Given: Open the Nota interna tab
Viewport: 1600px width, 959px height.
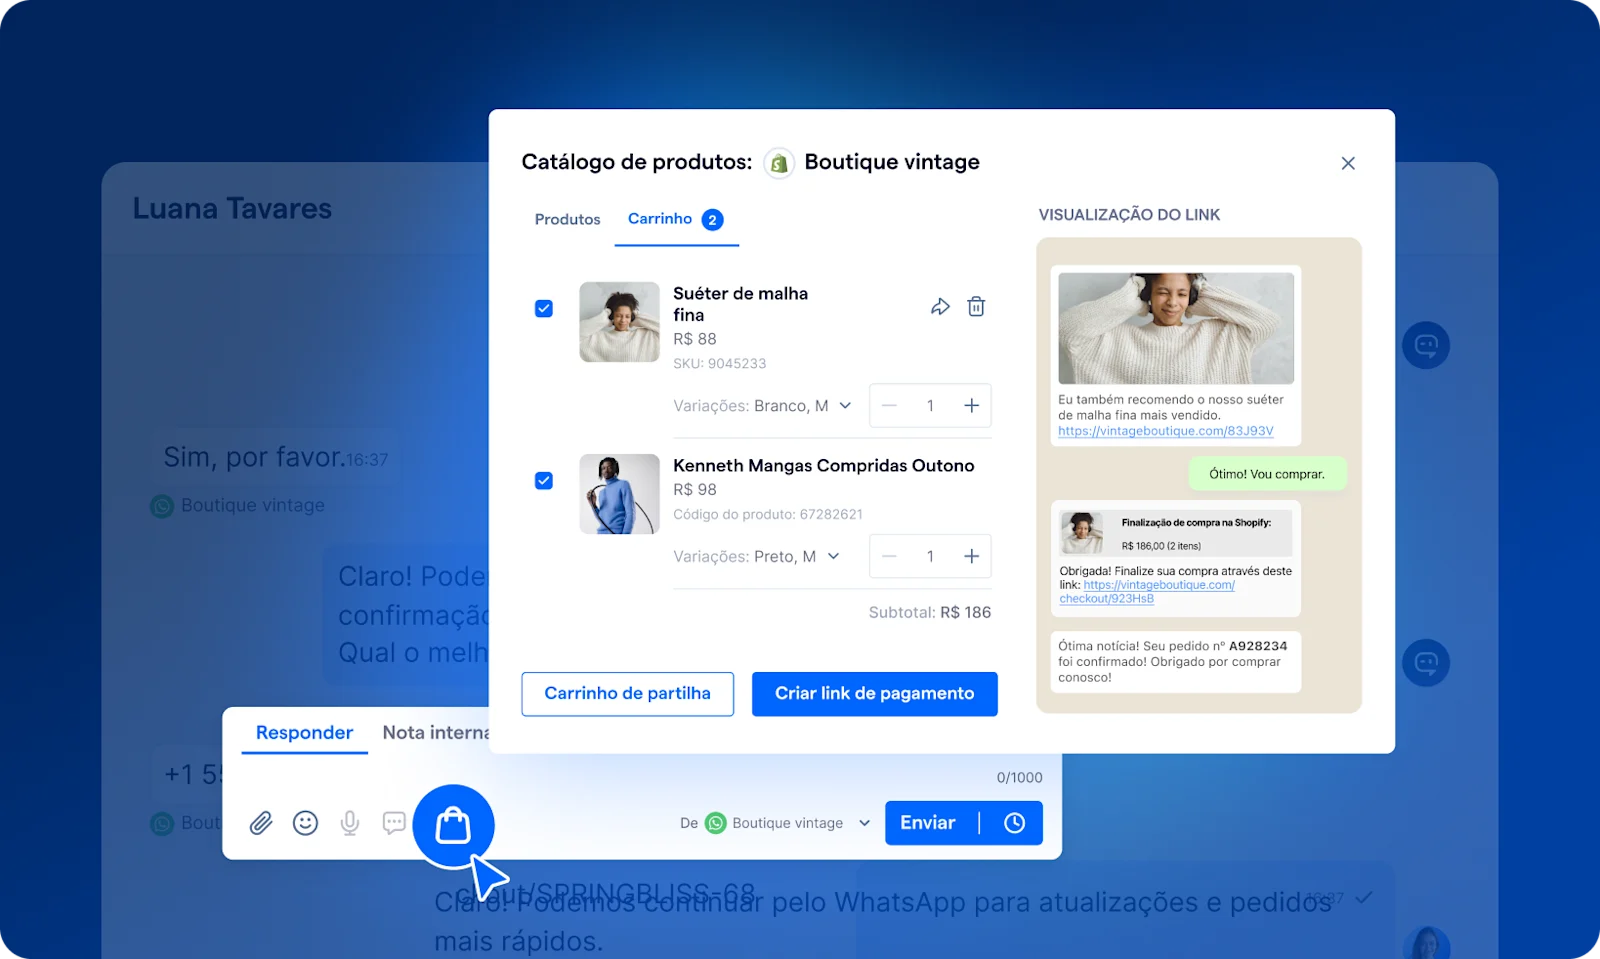Looking at the screenshot, I should (x=436, y=732).
